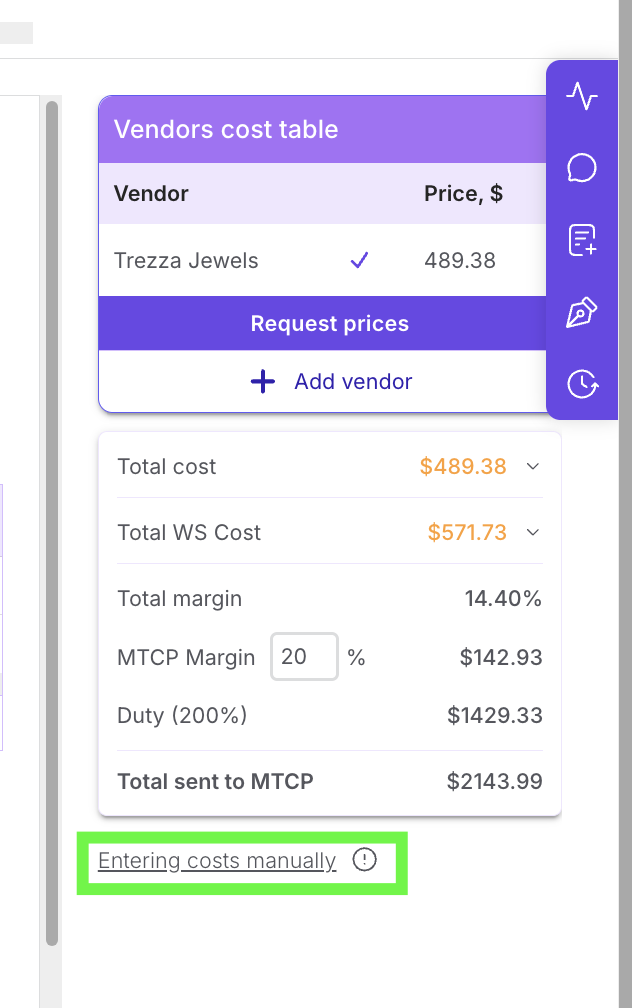Click the Price, $ column header

click(463, 194)
